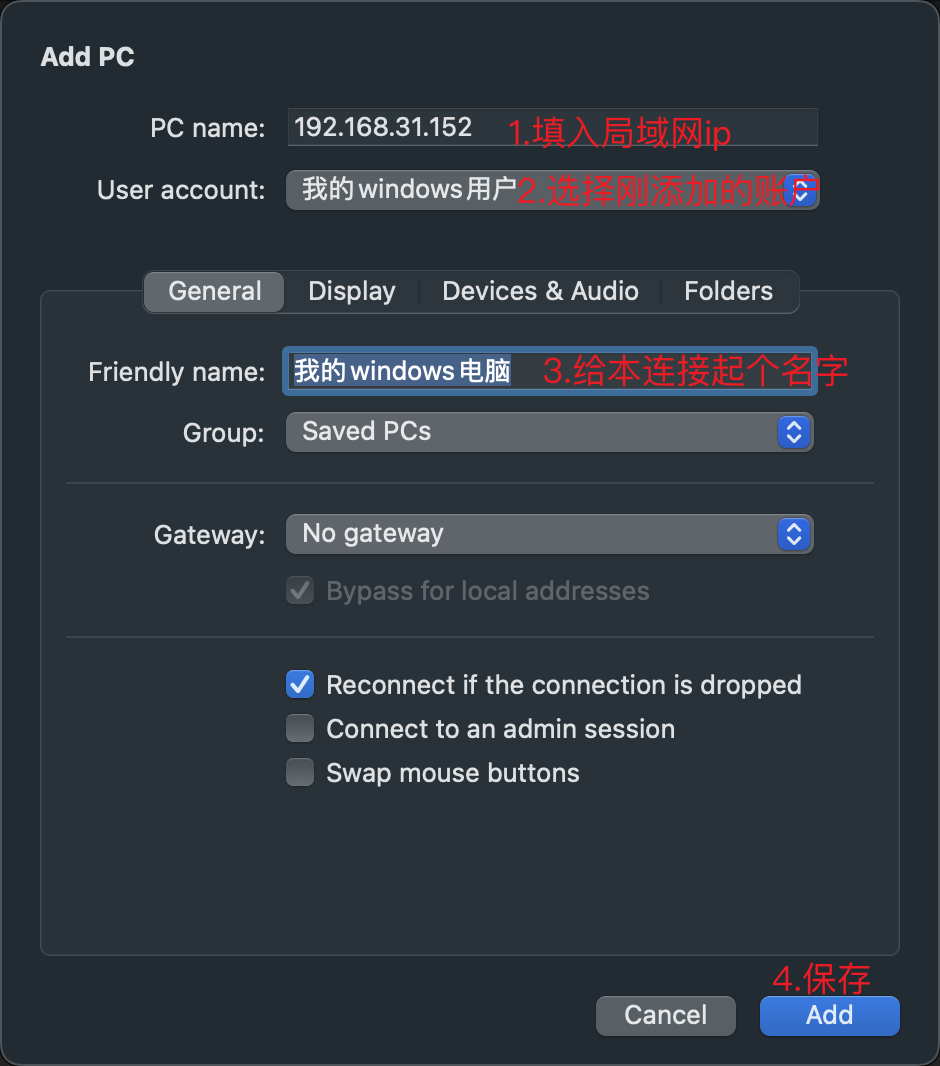Go to the Devices & Audio tab
940x1066 pixels.
[540, 292]
